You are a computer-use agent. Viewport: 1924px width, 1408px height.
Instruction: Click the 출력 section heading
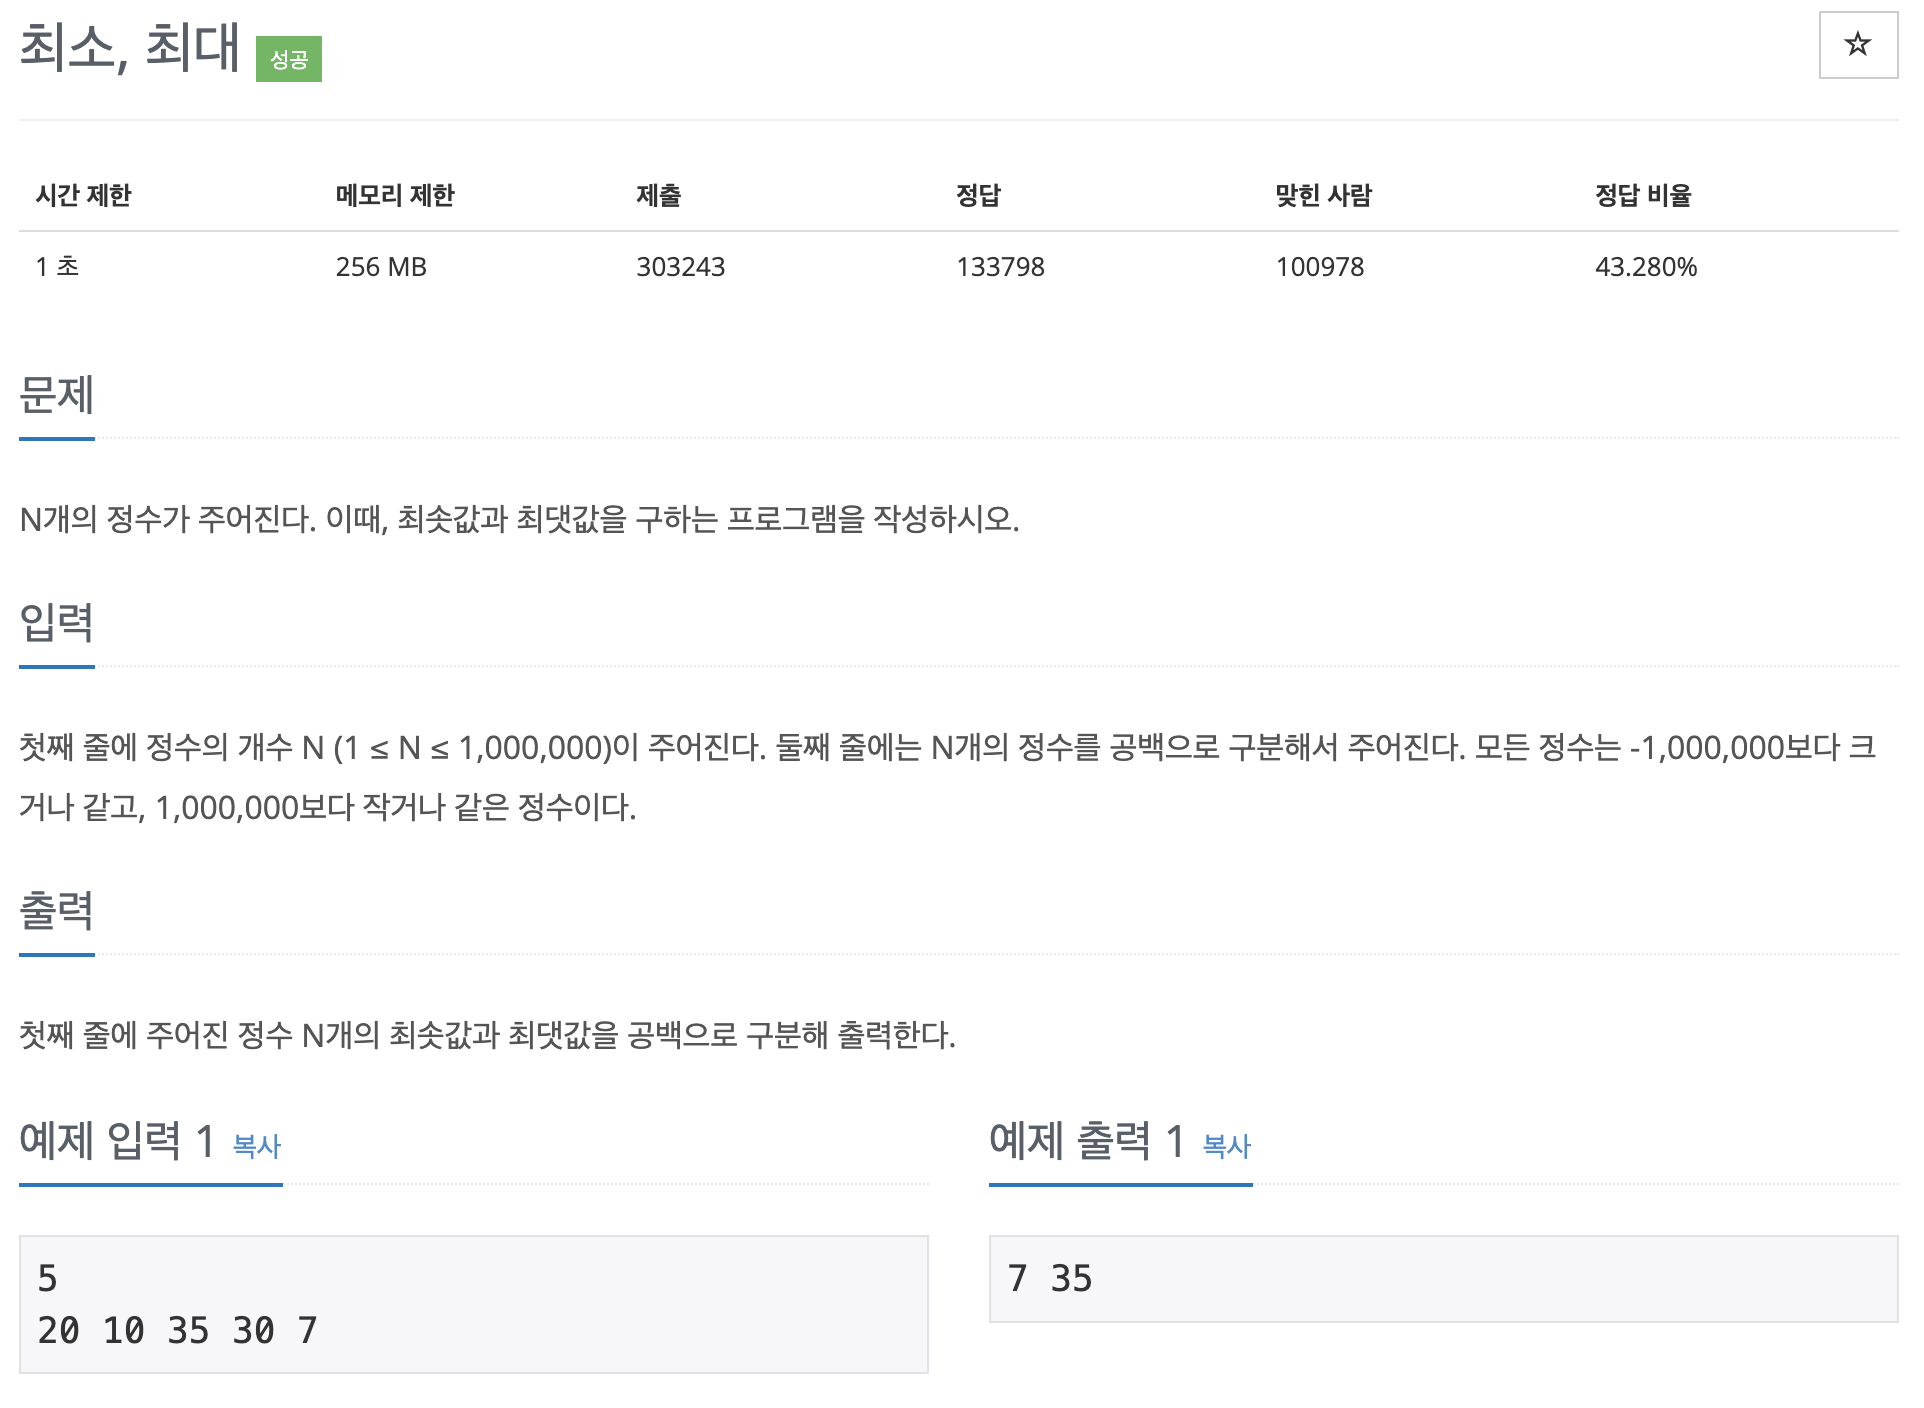[x=57, y=912]
